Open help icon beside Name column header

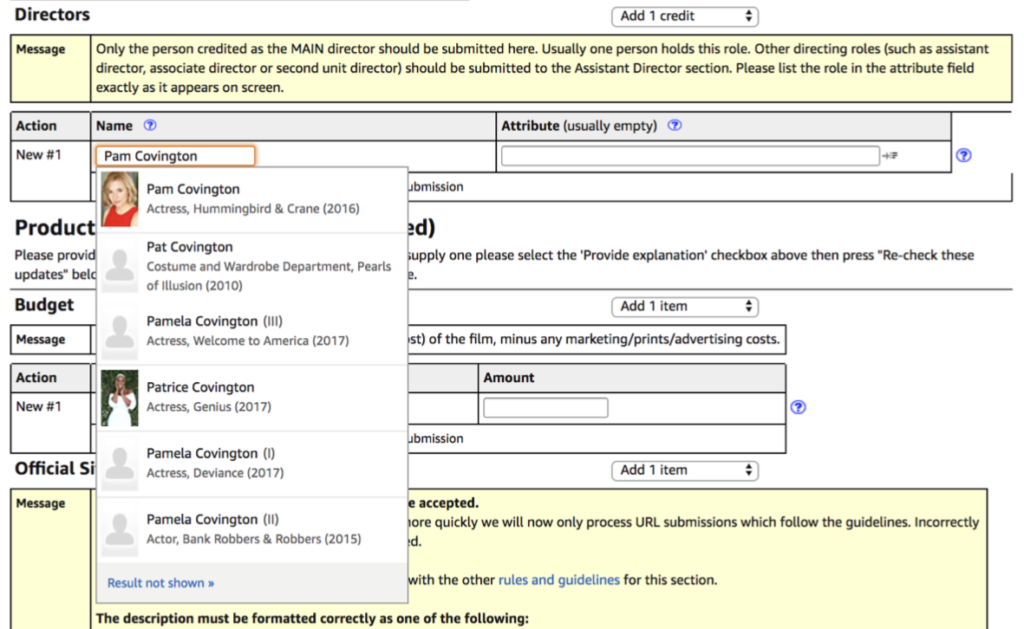tap(150, 125)
